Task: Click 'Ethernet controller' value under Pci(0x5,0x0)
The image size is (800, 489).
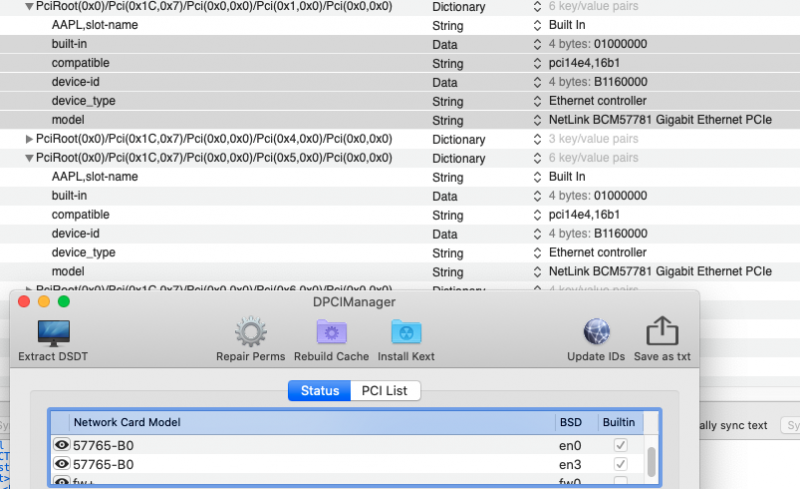Action: (597, 252)
